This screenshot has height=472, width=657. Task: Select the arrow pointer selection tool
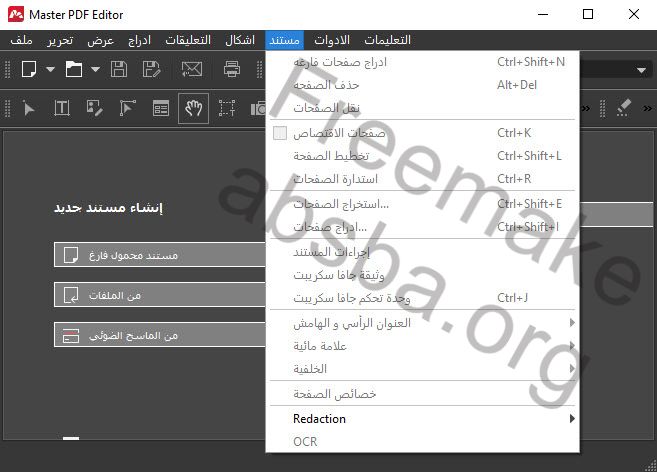click(x=28, y=109)
